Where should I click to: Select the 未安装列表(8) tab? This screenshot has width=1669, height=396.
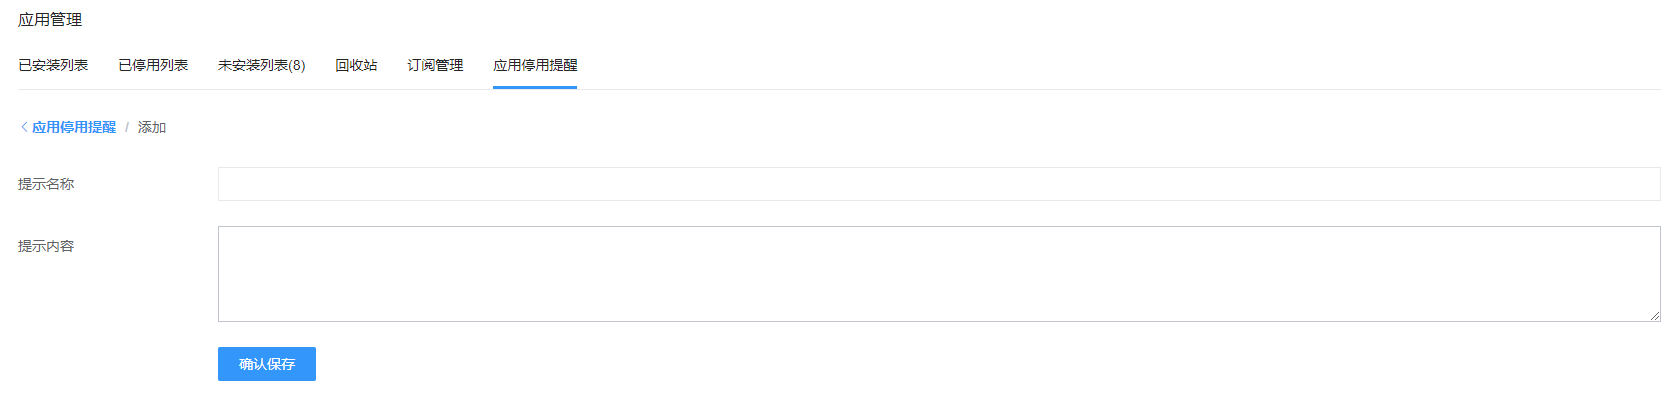[x=262, y=65]
